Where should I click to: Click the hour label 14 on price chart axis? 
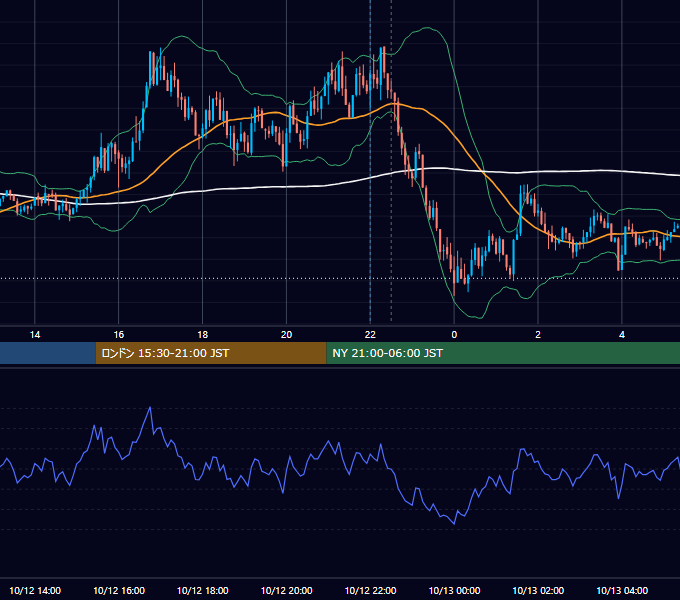(x=35, y=335)
